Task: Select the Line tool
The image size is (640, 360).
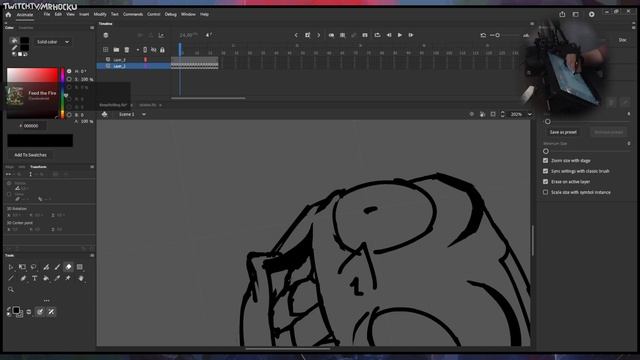Action: pos(11,278)
